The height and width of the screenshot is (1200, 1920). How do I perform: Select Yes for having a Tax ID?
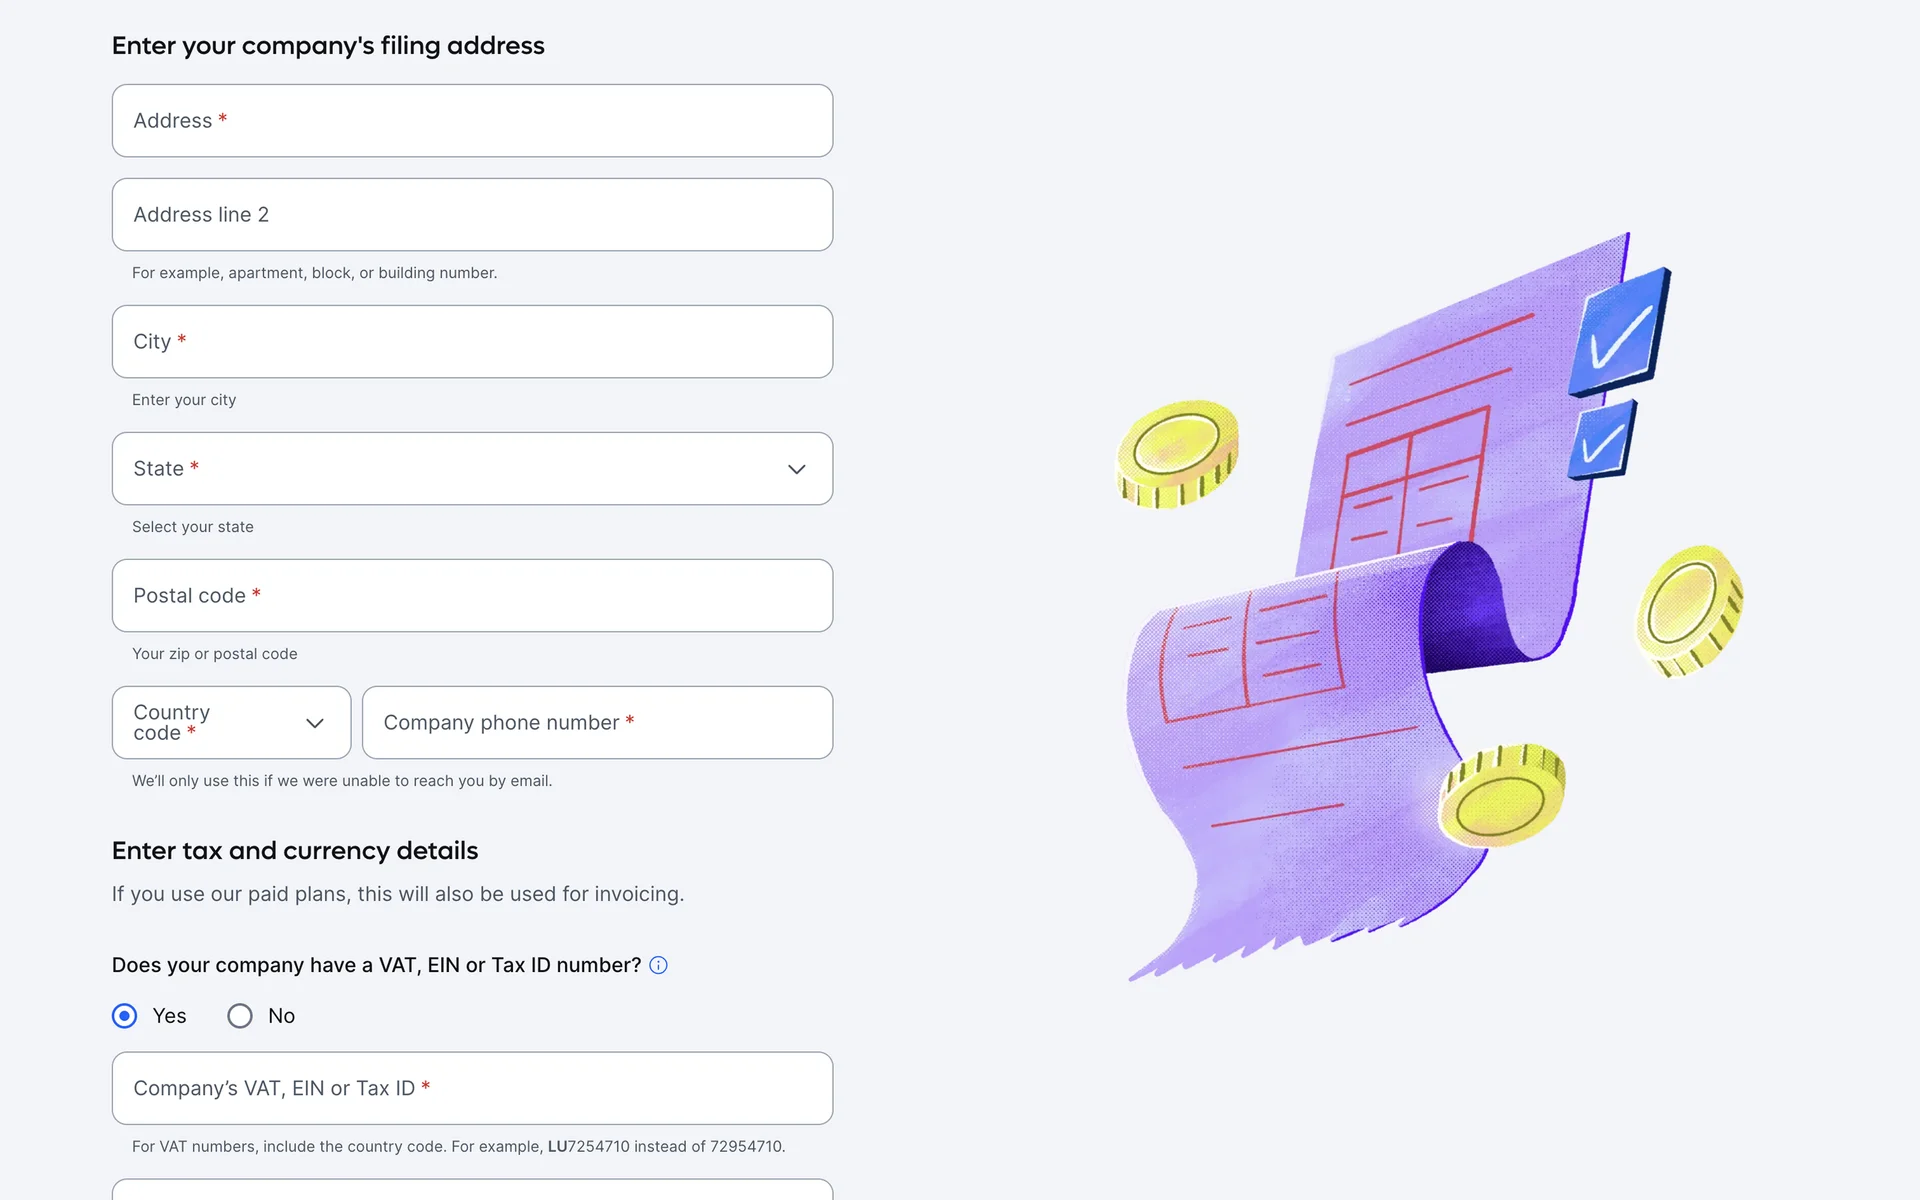(125, 1016)
